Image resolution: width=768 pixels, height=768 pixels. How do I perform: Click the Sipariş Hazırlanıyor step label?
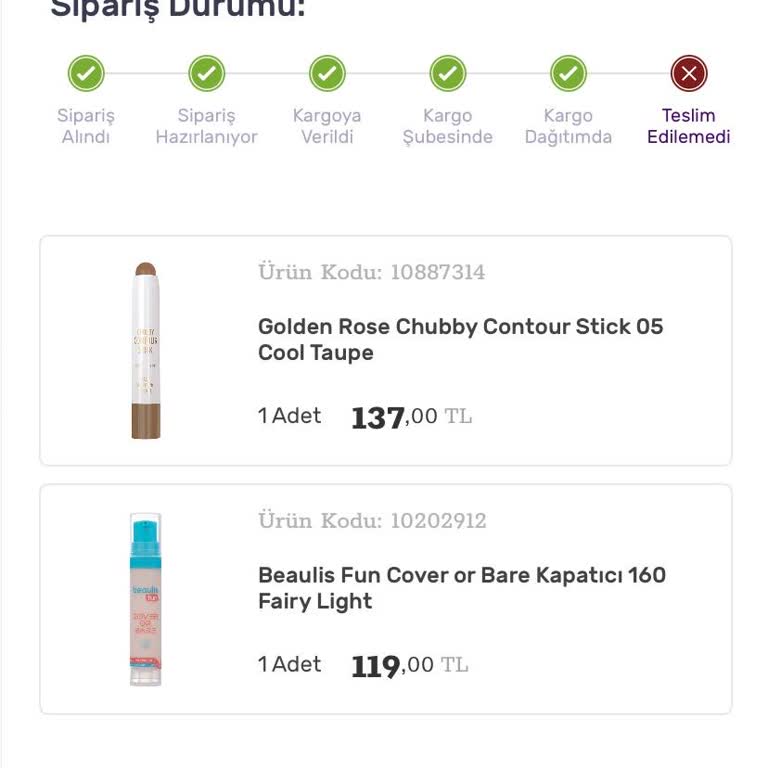tap(207, 126)
